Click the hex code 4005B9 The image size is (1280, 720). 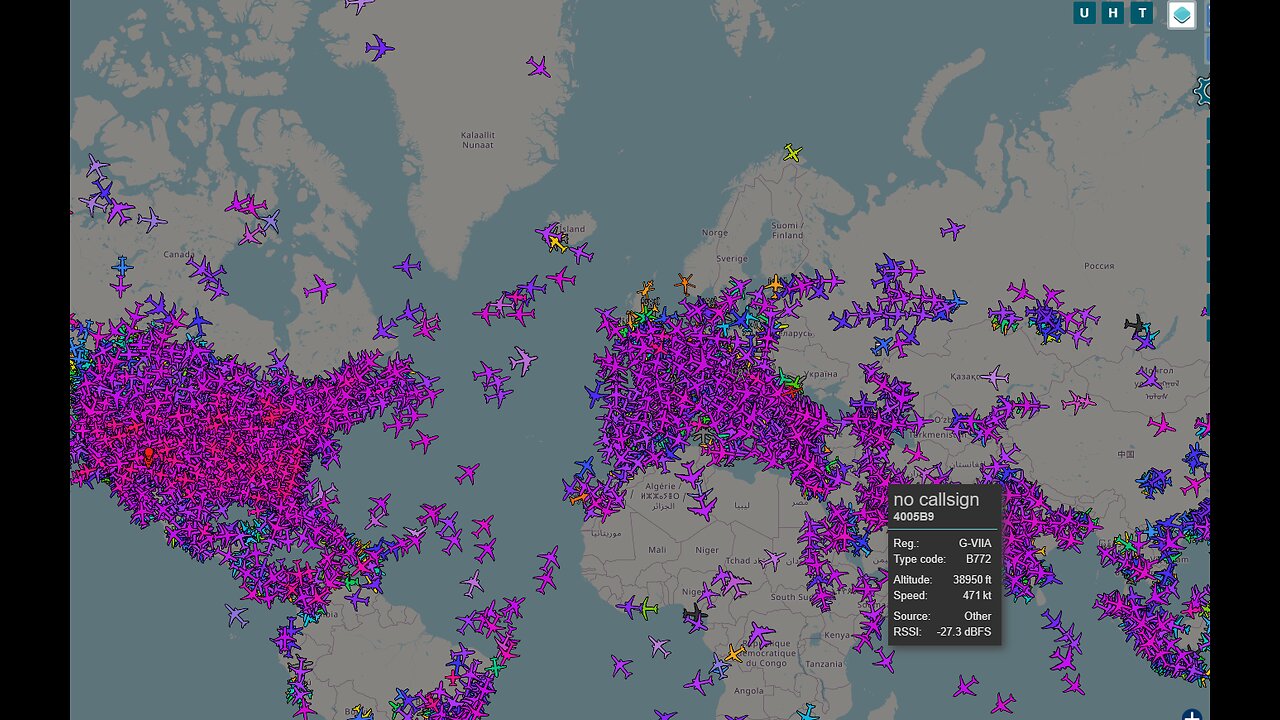tap(914, 517)
